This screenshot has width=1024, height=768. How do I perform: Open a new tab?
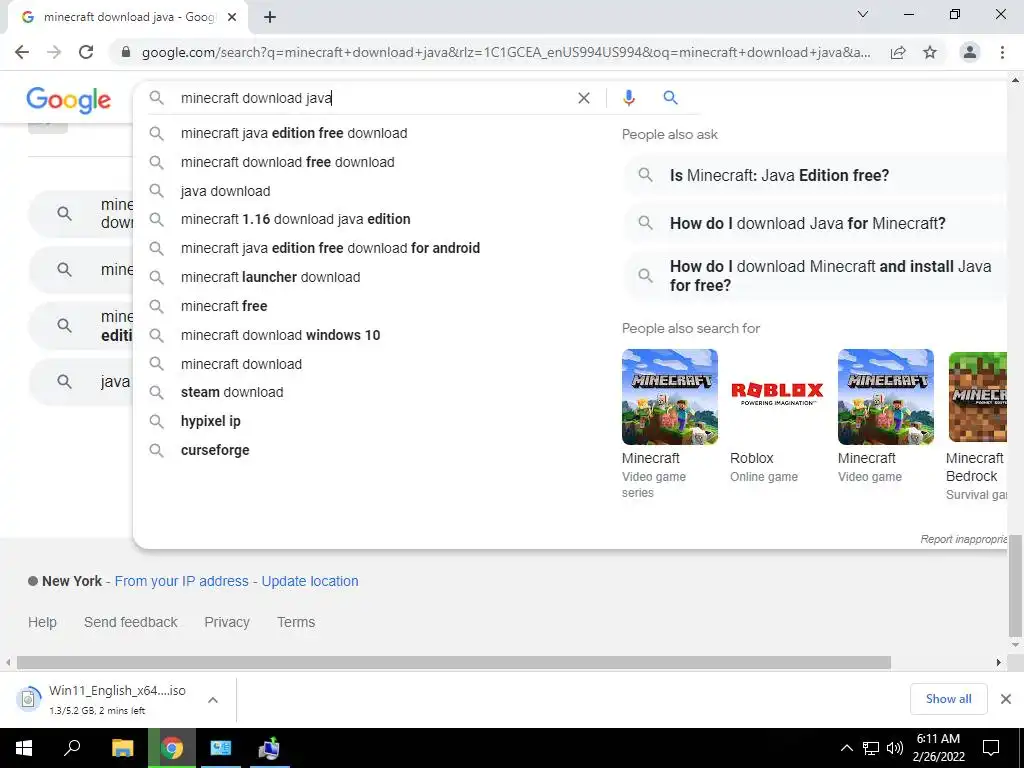(x=270, y=17)
